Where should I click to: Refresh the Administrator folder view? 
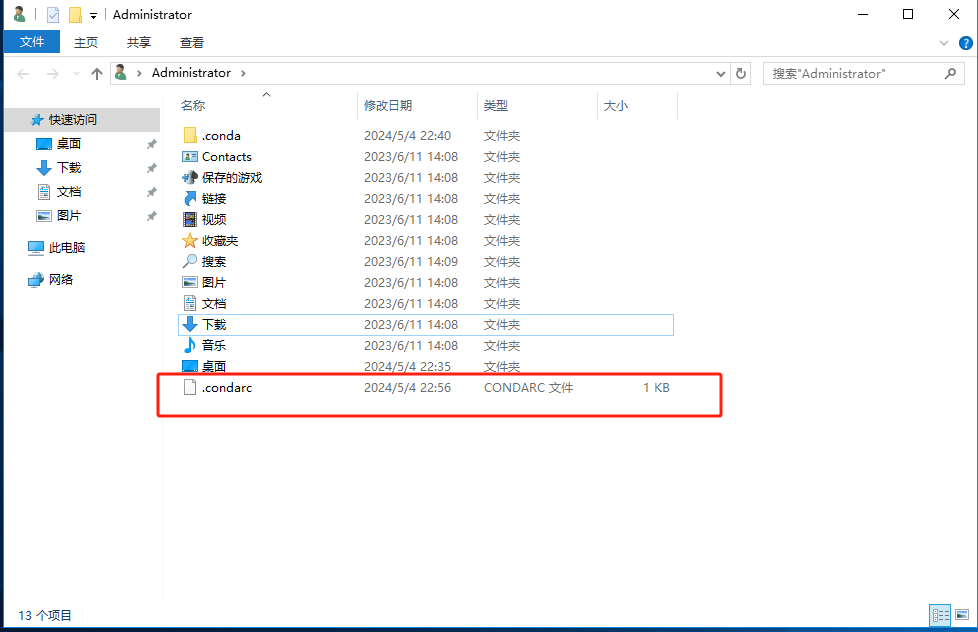[x=741, y=74]
